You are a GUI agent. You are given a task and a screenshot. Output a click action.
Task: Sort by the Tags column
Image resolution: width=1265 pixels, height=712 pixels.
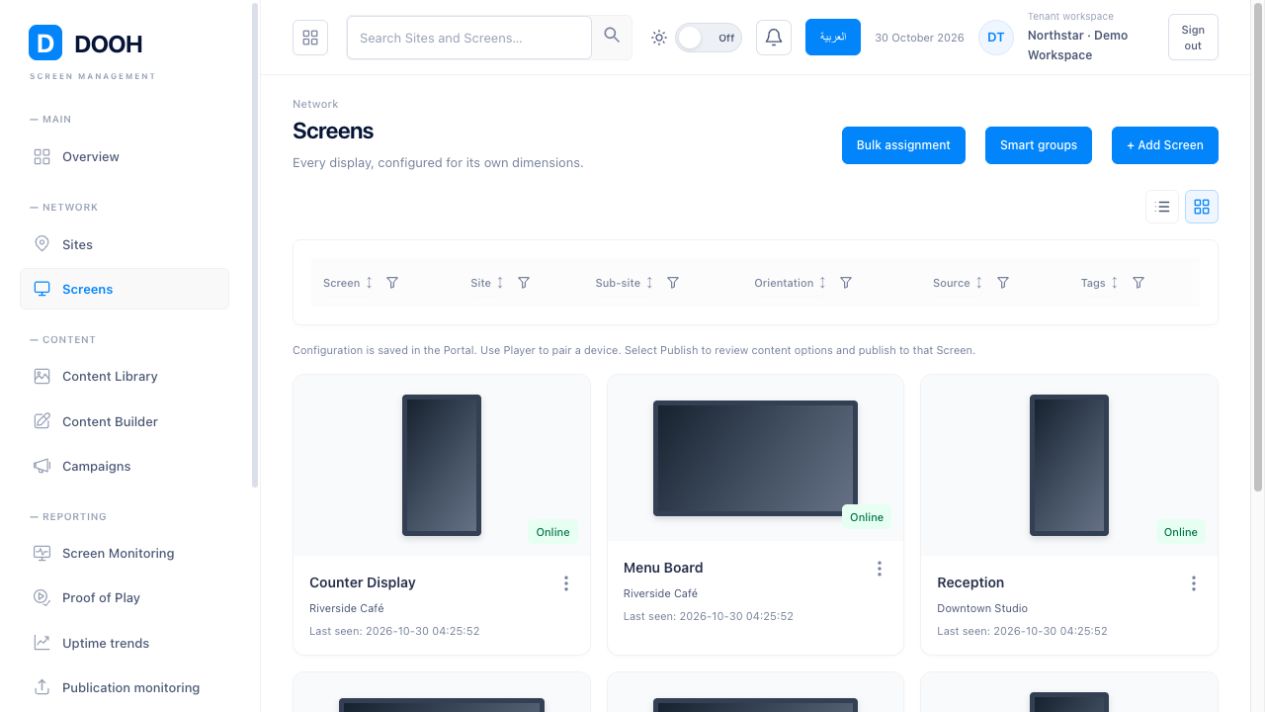(x=1115, y=283)
